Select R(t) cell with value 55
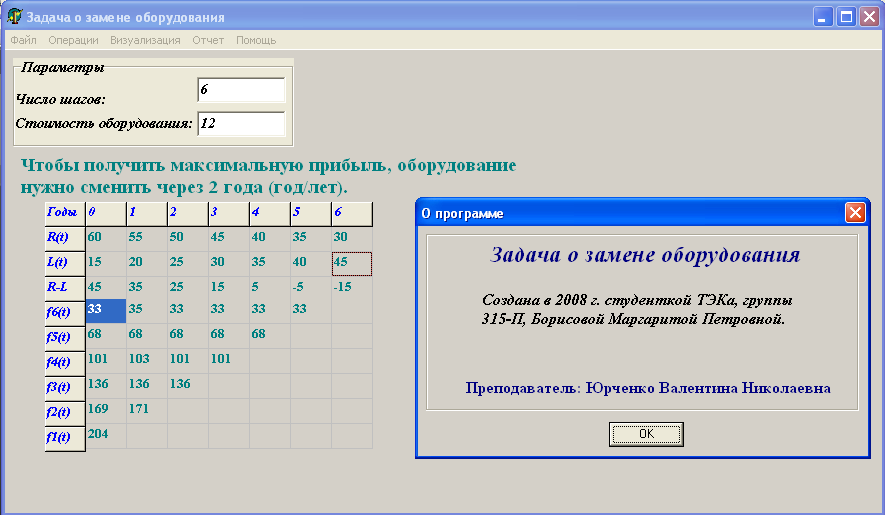The width and height of the screenshot is (885, 515). pyautogui.click(x=147, y=239)
